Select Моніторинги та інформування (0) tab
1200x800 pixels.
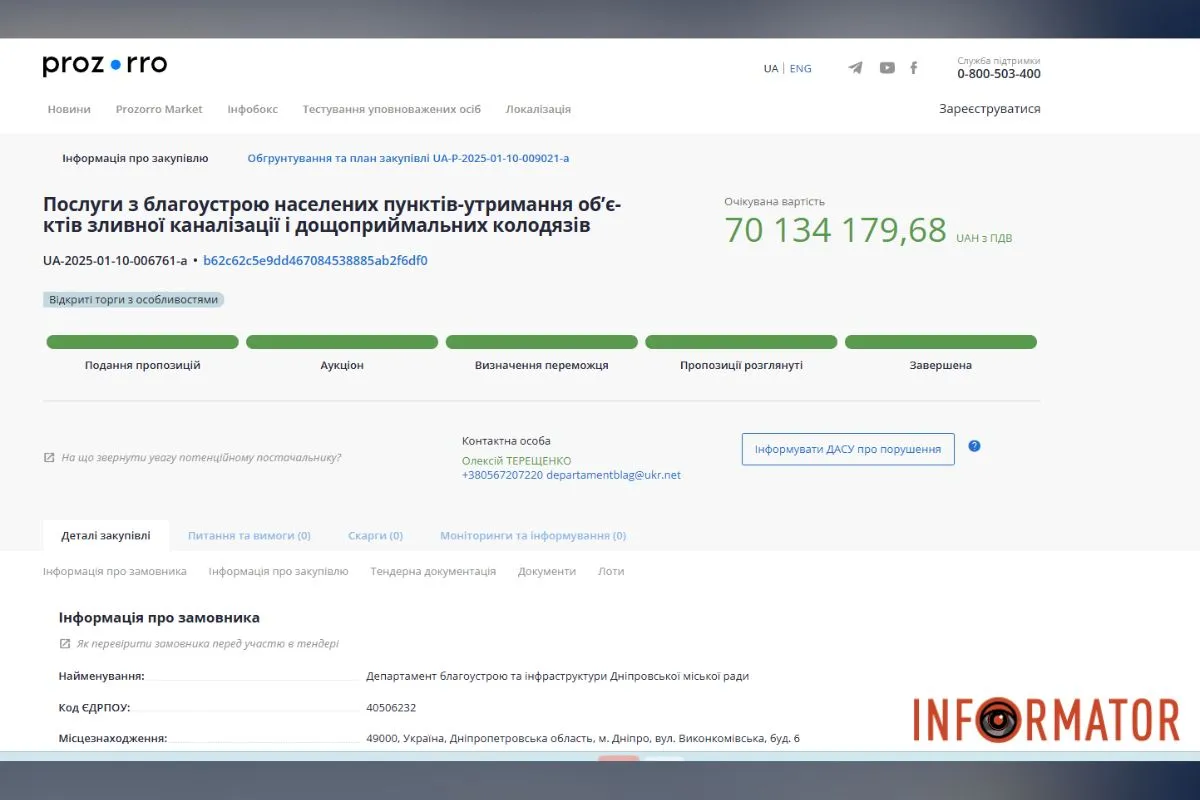click(x=533, y=536)
